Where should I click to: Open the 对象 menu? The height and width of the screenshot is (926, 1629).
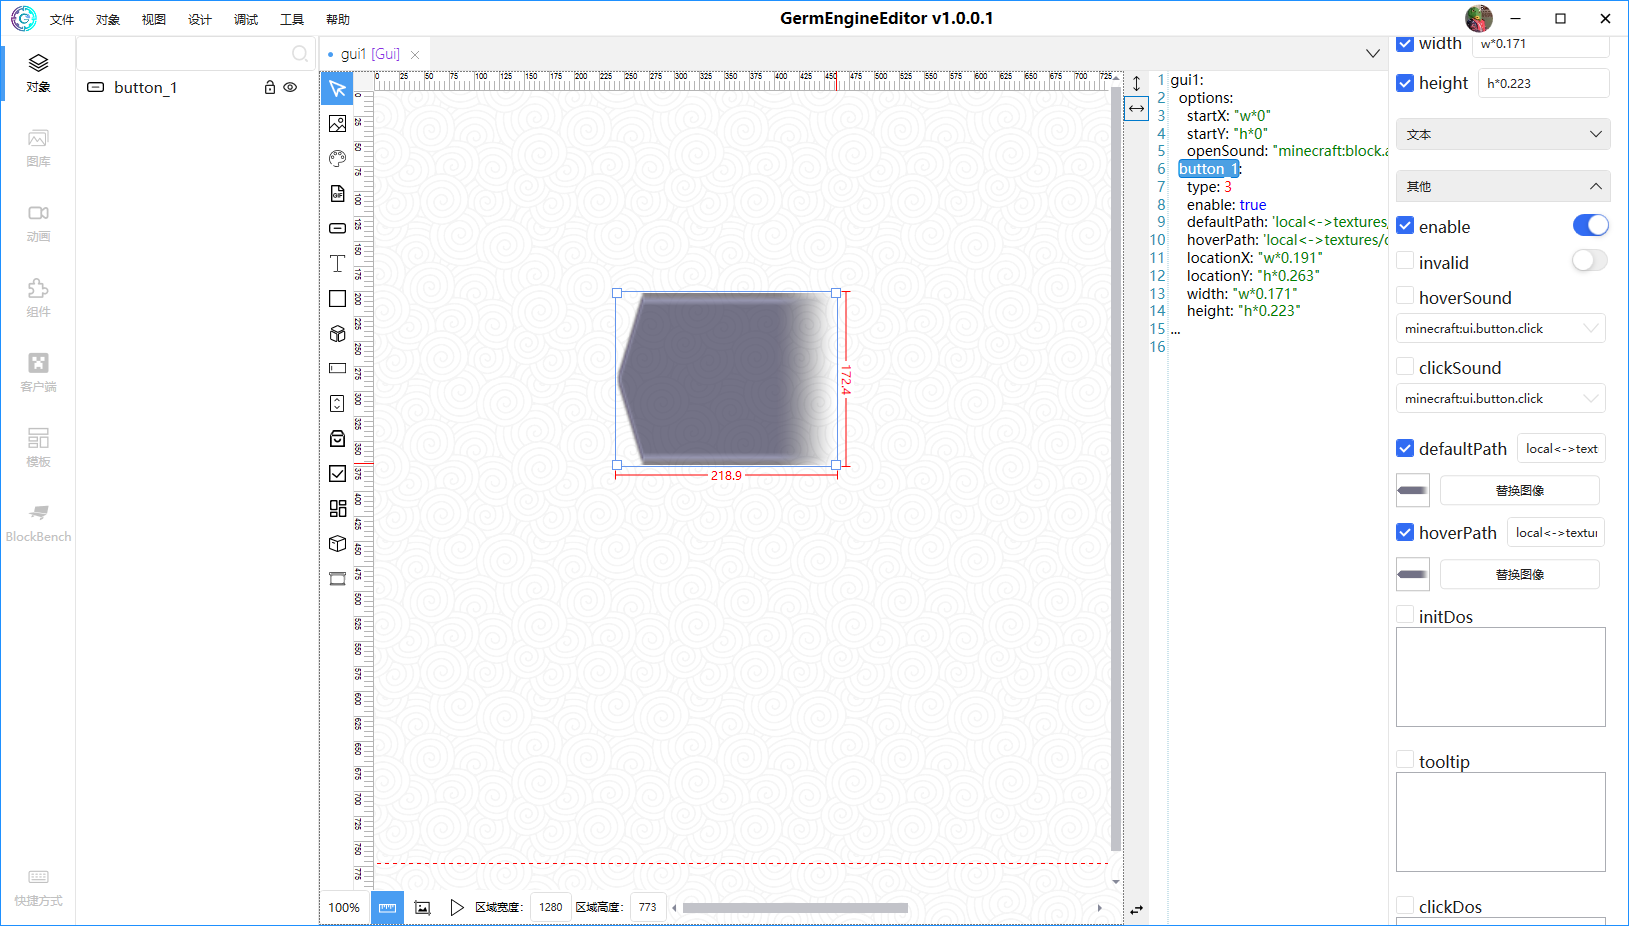[108, 19]
